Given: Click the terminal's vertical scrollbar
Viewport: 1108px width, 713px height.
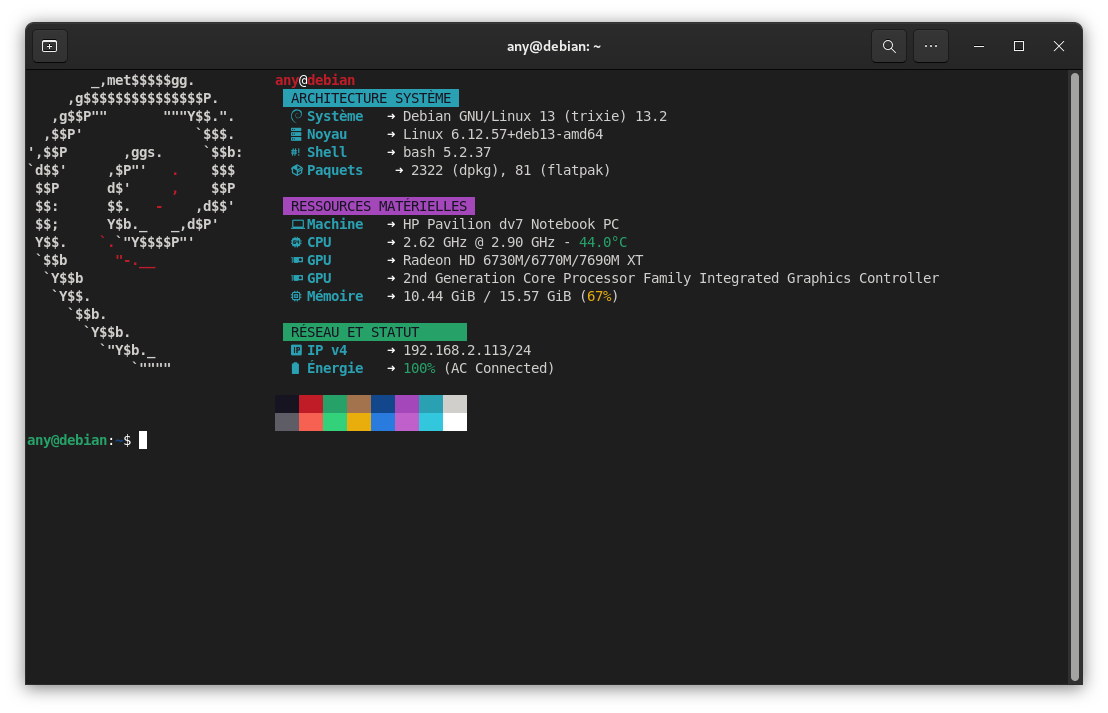Looking at the screenshot, I should point(1075,377).
